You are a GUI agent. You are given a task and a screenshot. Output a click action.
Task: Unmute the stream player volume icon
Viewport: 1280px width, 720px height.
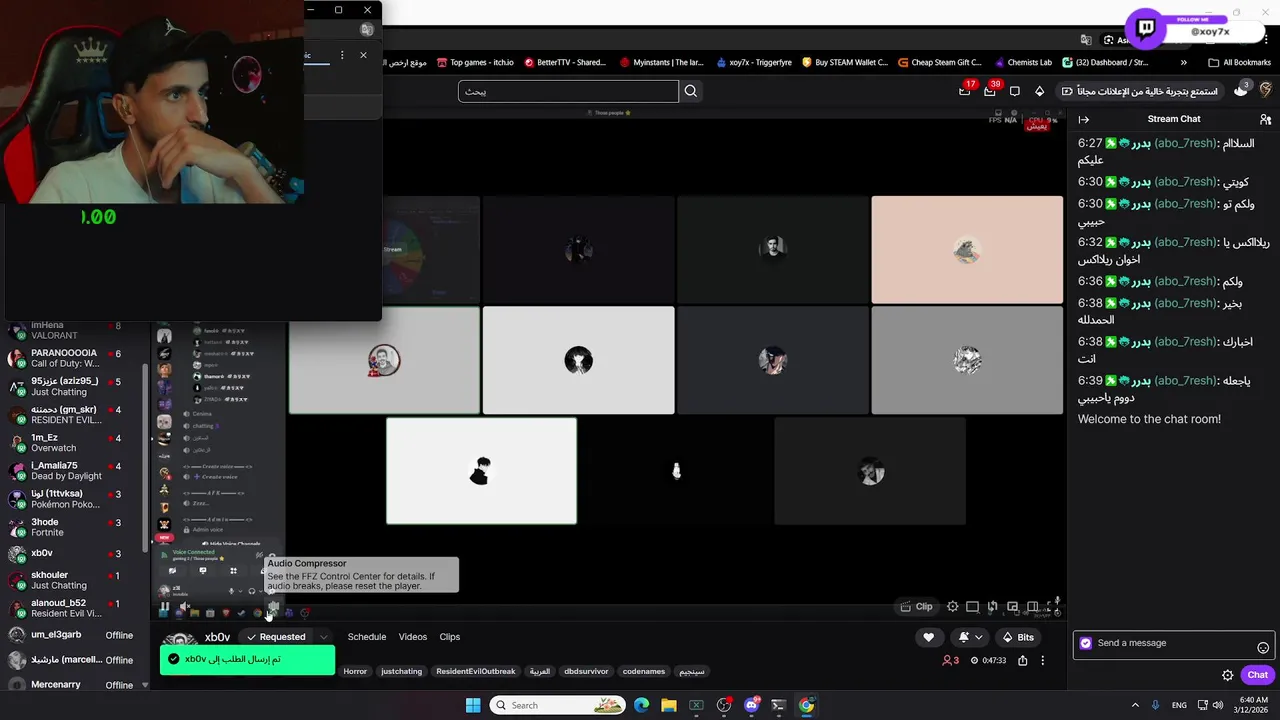(x=184, y=607)
